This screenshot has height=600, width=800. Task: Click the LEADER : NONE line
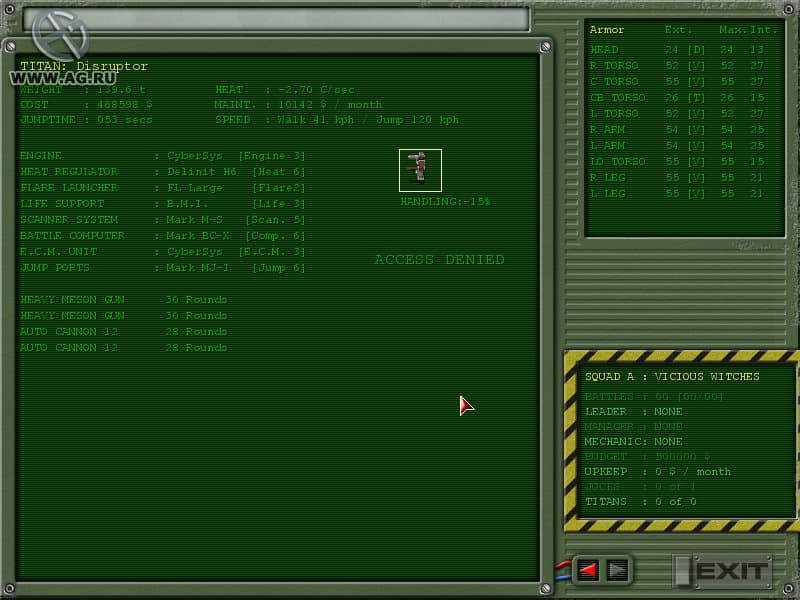point(634,411)
